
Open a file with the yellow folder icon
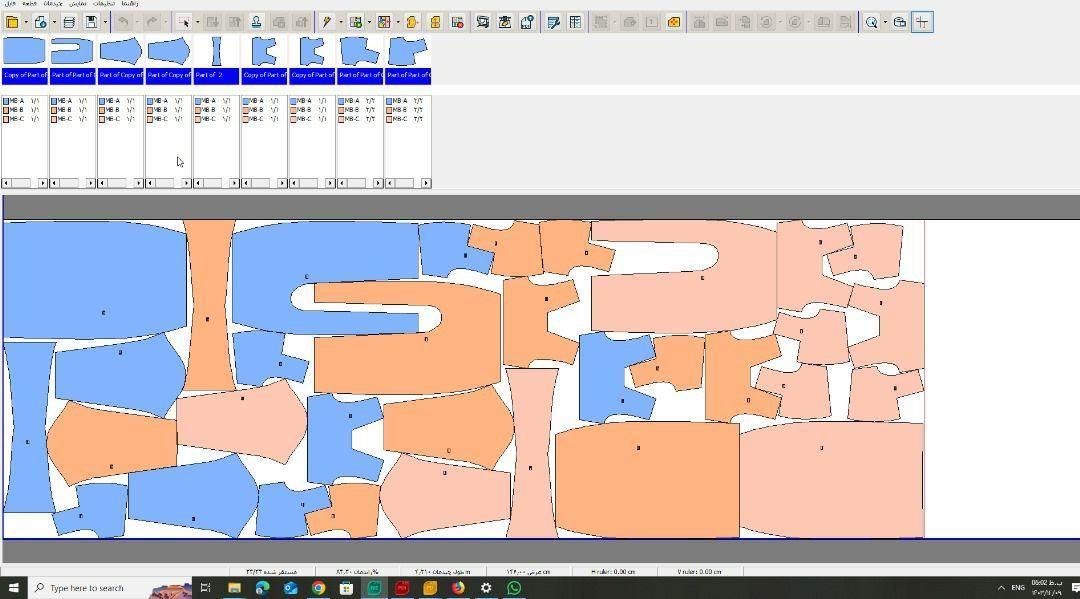coord(12,22)
